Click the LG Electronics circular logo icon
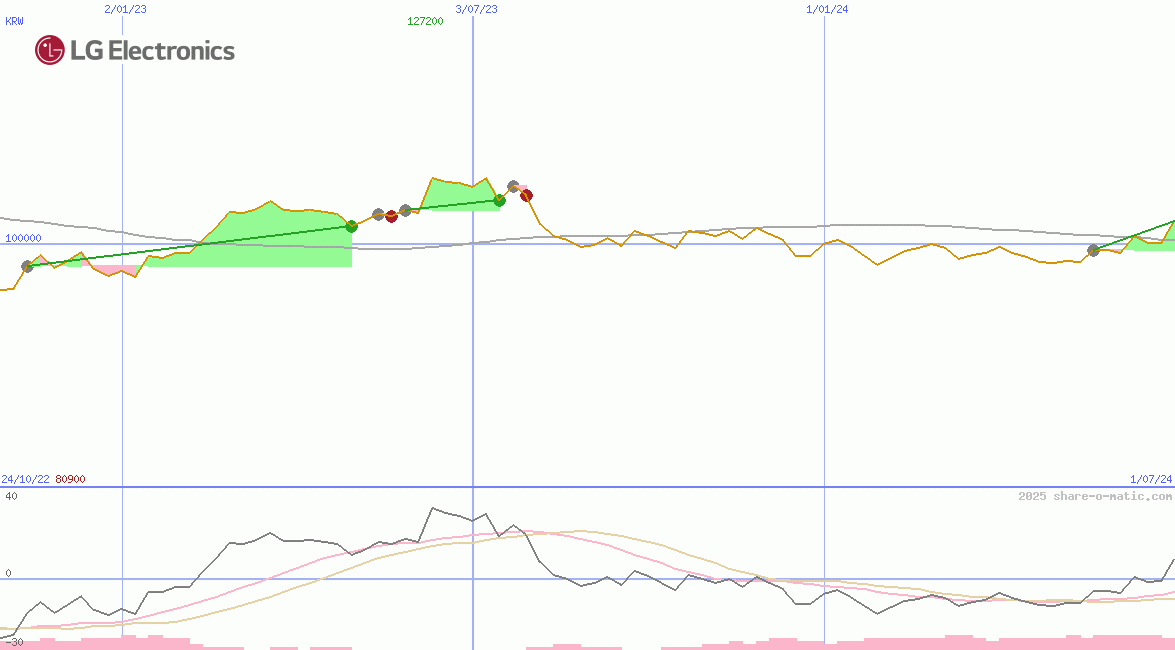Image resolution: width=1175 pixels, height=650 pixels. (x=49, y=50)
